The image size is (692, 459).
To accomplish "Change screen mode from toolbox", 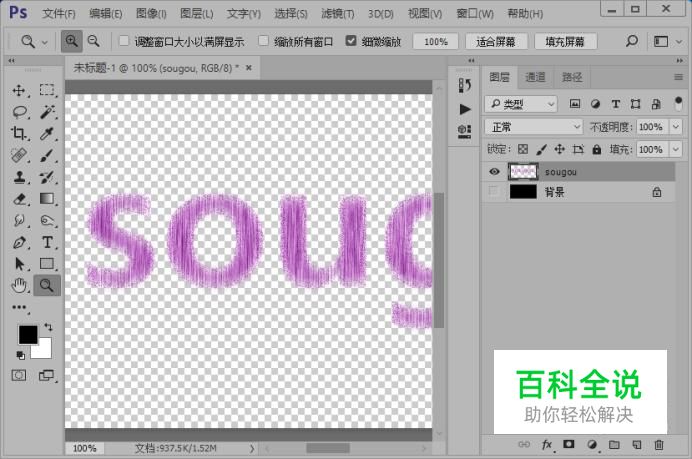I will 46,376.
